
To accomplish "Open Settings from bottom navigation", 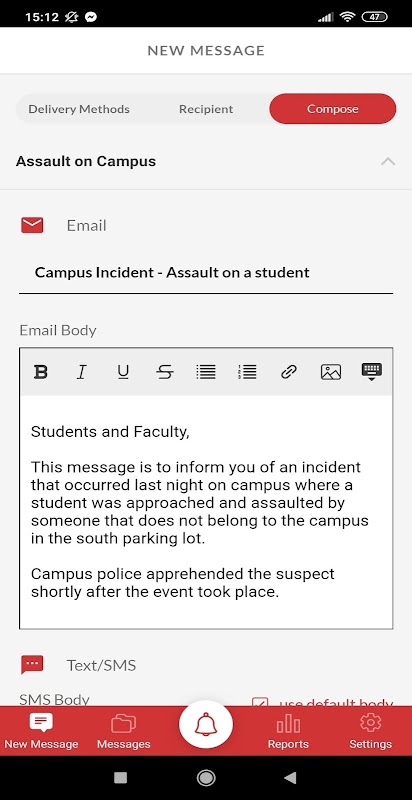I will tap(371, 731).
